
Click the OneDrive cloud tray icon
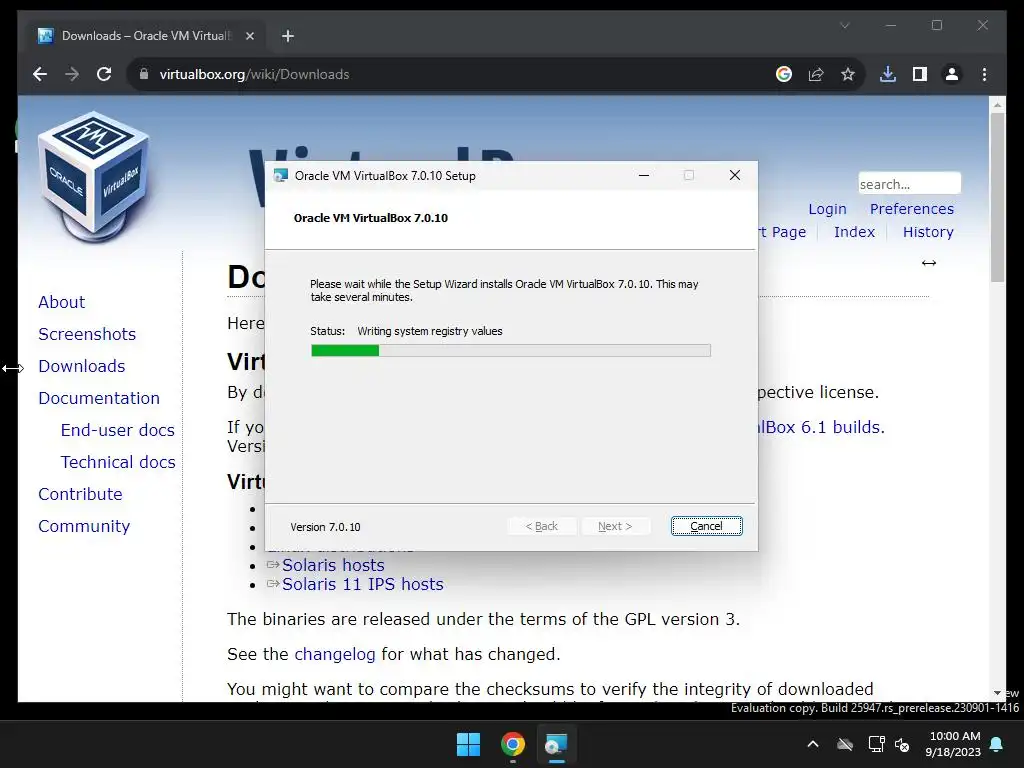(845, 744)
